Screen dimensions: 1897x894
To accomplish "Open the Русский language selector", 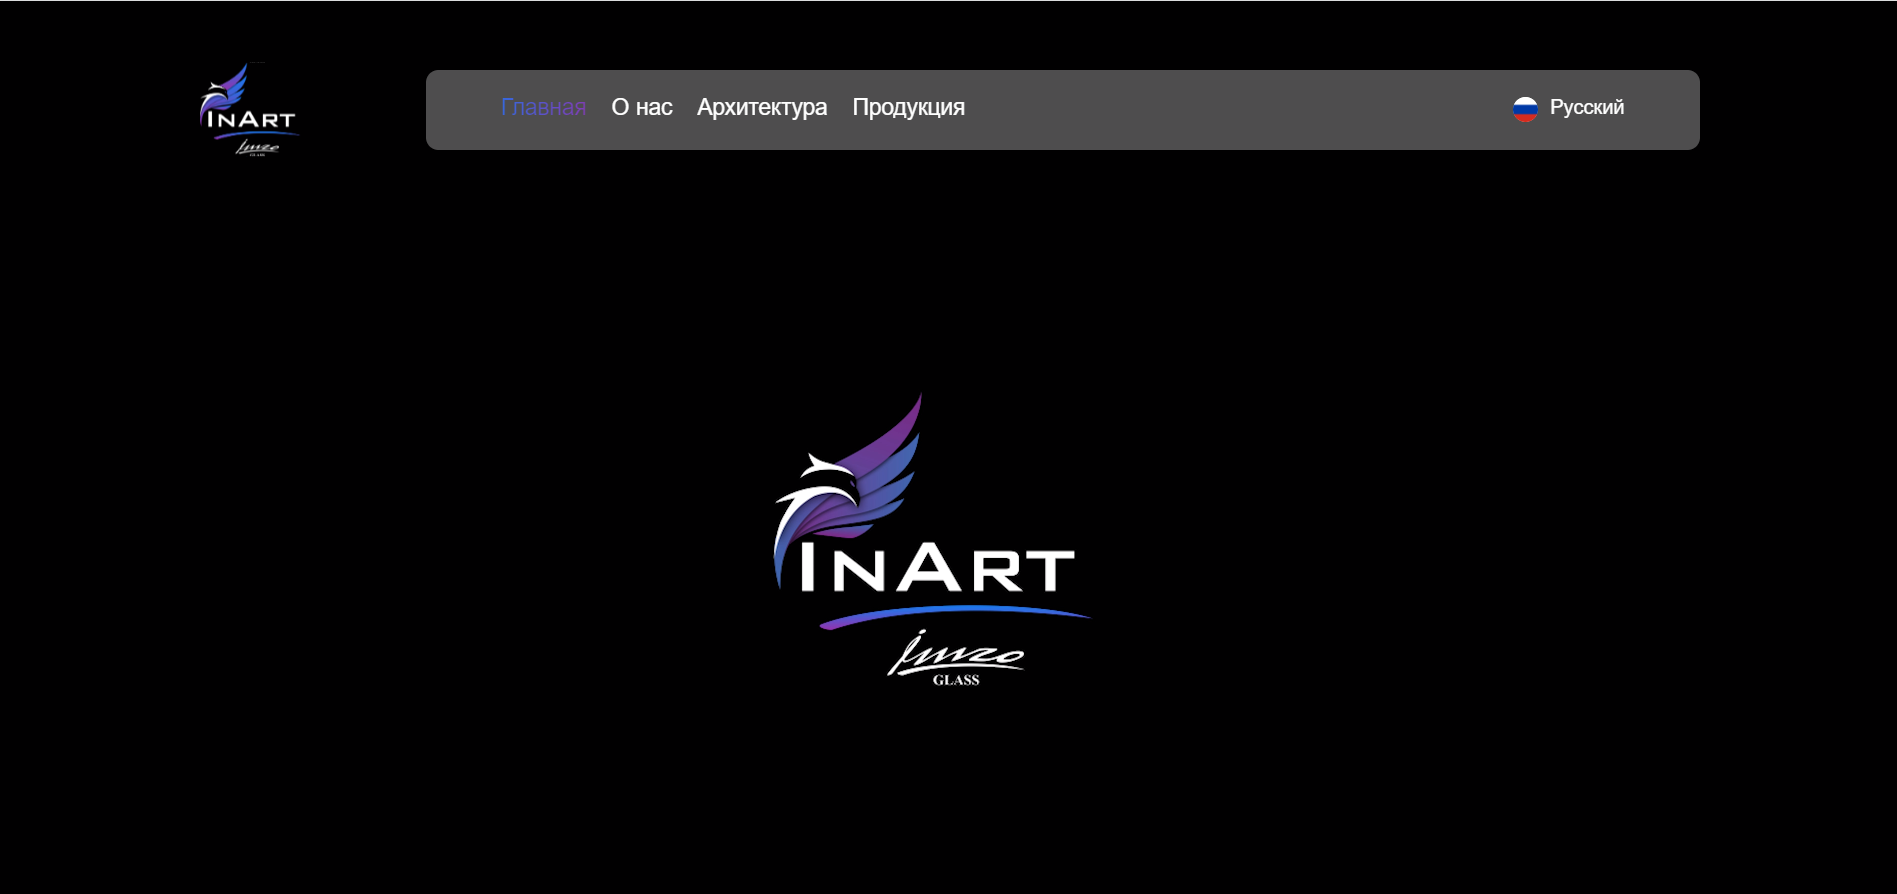I will coord(1568,108).
